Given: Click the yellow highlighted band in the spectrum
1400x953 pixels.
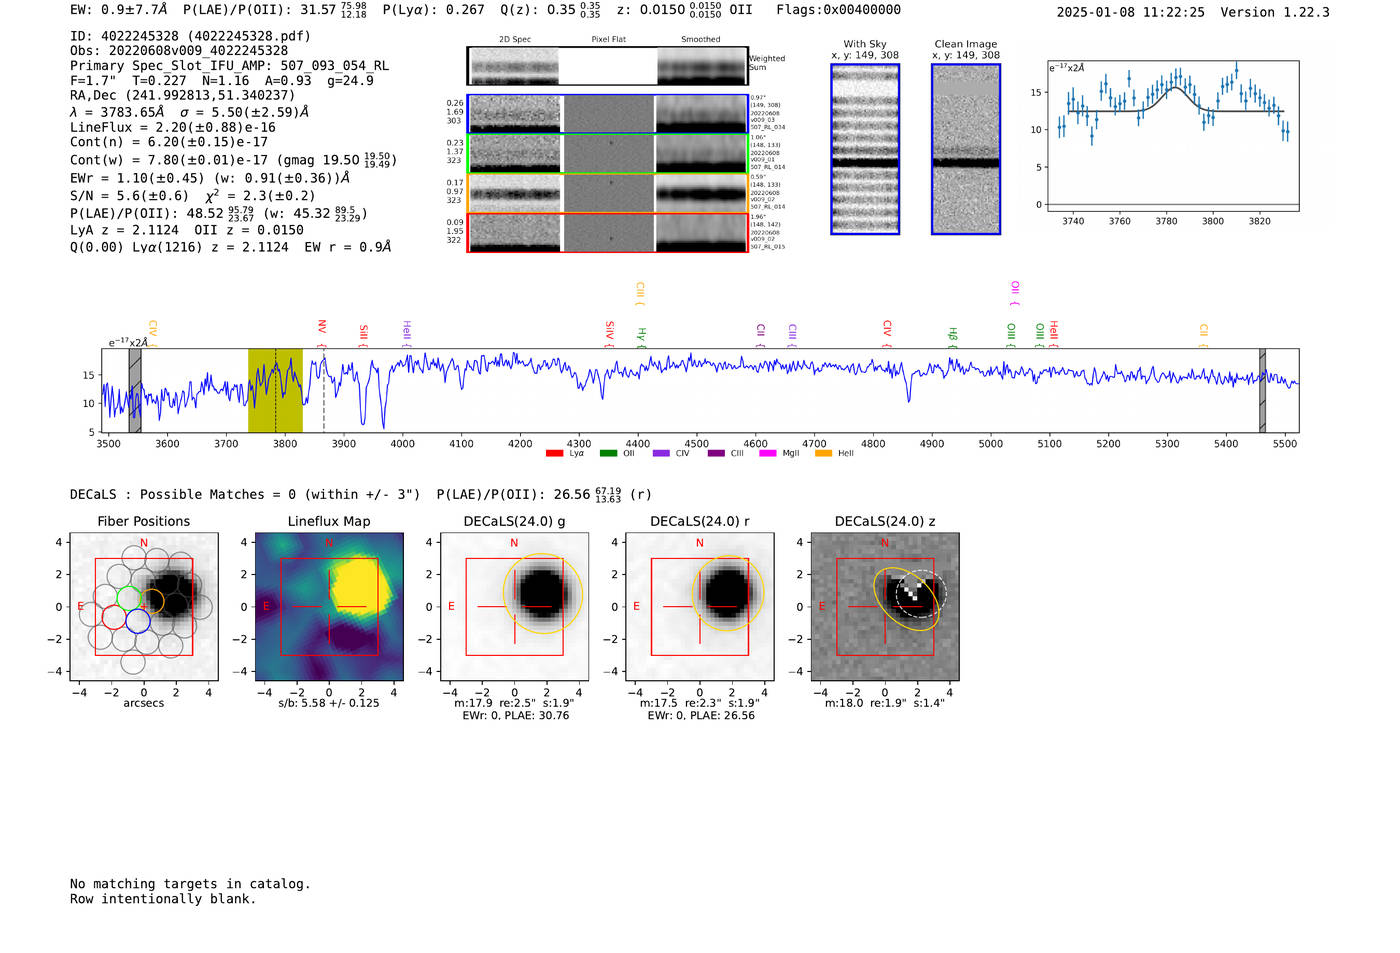Looking at the screenshot, I should pos(275,391).
